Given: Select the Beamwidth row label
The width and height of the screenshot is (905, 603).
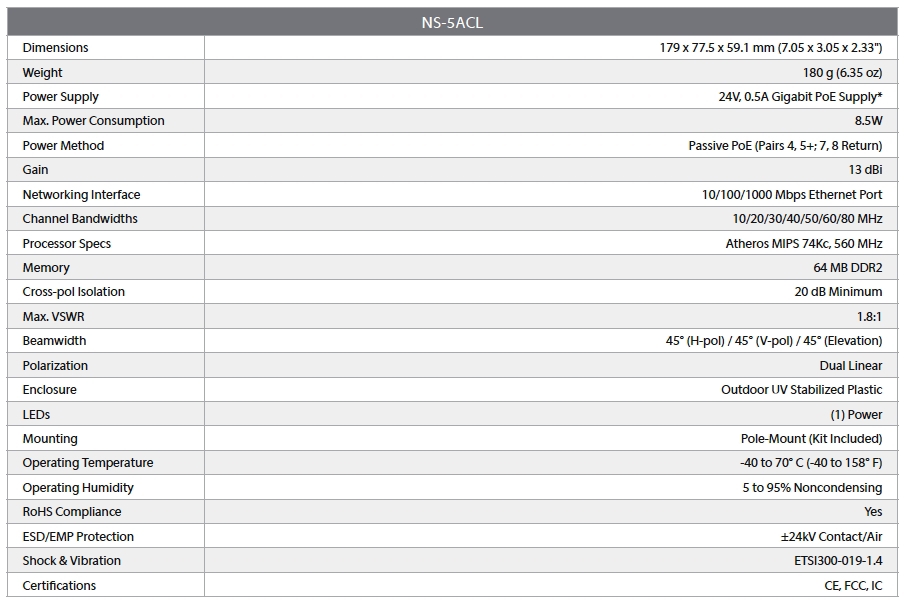Looking at the screenshot, I should tap(54, 341).
